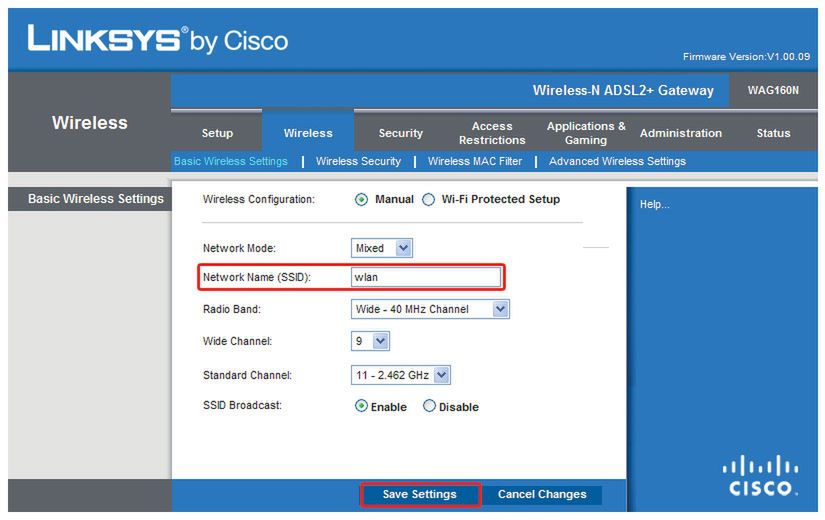This screenshot has height=520, width=825.
Task: Go to Access Restrictions tab
Action: pyautogui.click(x=492, y=133)
